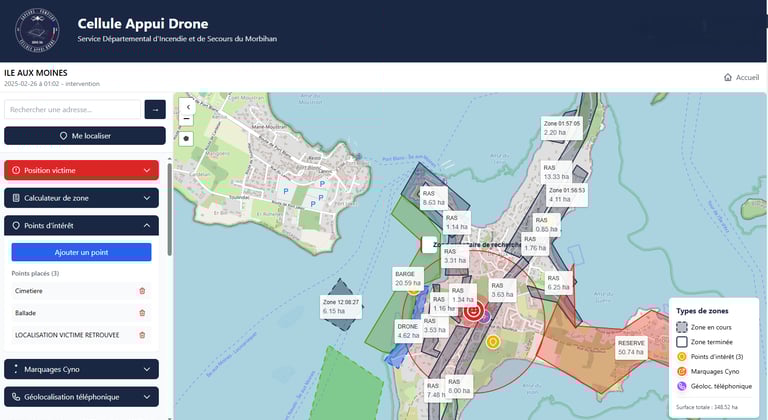Image resolution: width=768 pixels, height=420 pixels.
Task: Click RAS 3.63 ha zone label
Action: tap(502, 290)
